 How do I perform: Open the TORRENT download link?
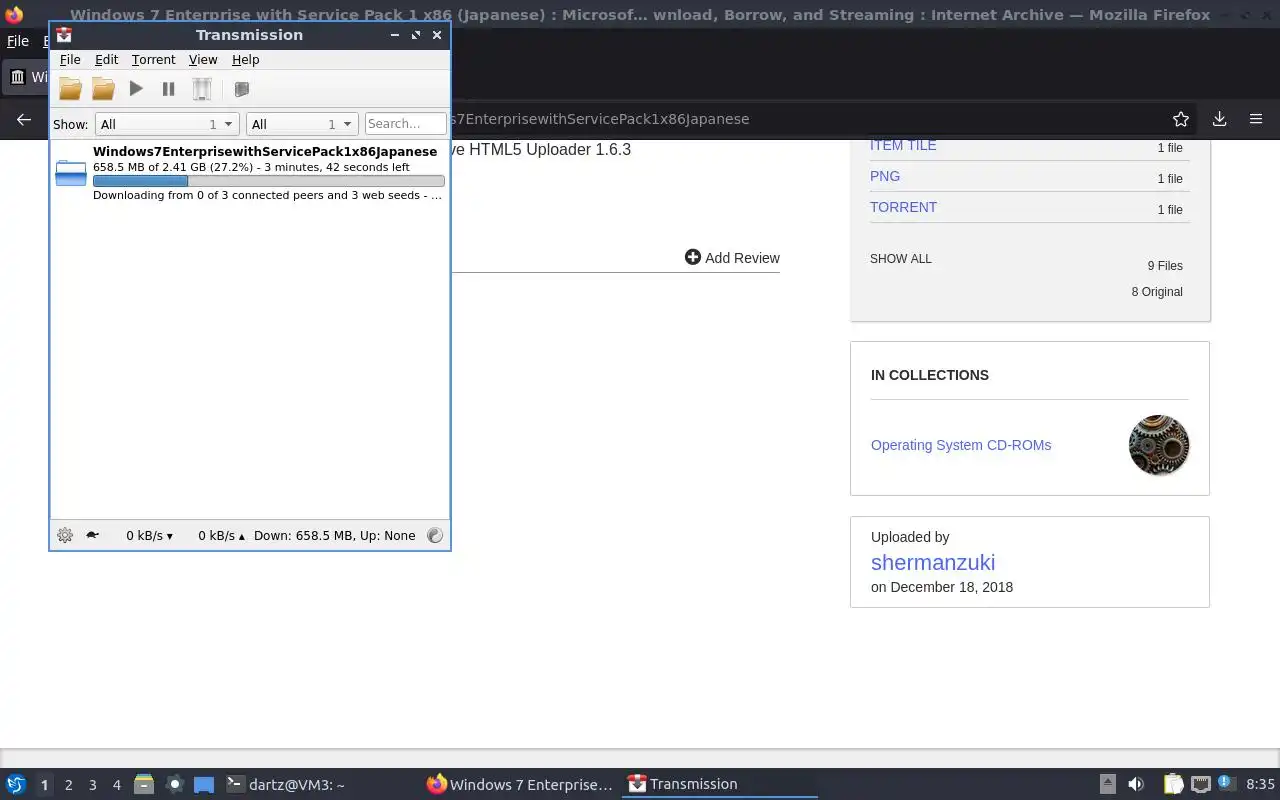point(903,207)
